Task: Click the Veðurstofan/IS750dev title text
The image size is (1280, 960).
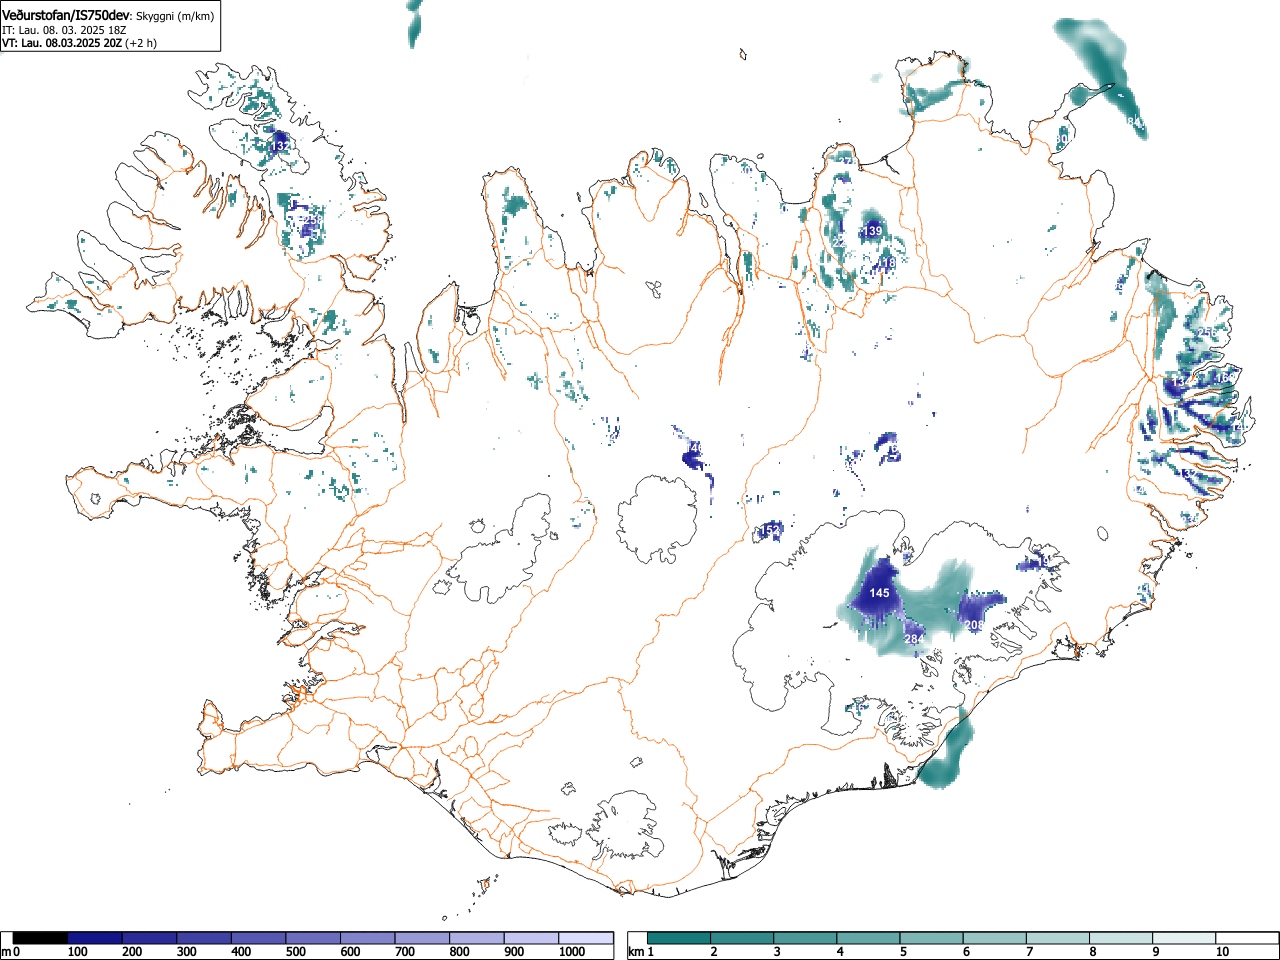Action: pyautogui.click(x=67, y=14)
